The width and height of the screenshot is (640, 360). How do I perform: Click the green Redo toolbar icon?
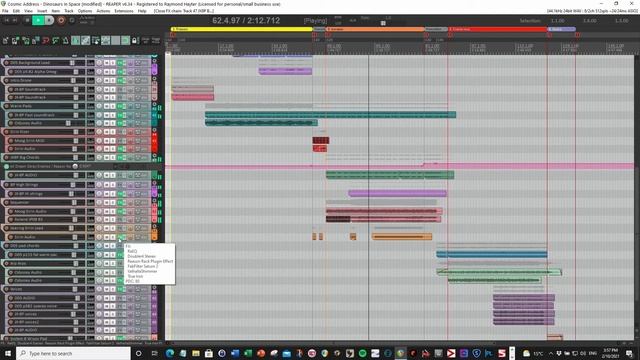tap(55, 40)
